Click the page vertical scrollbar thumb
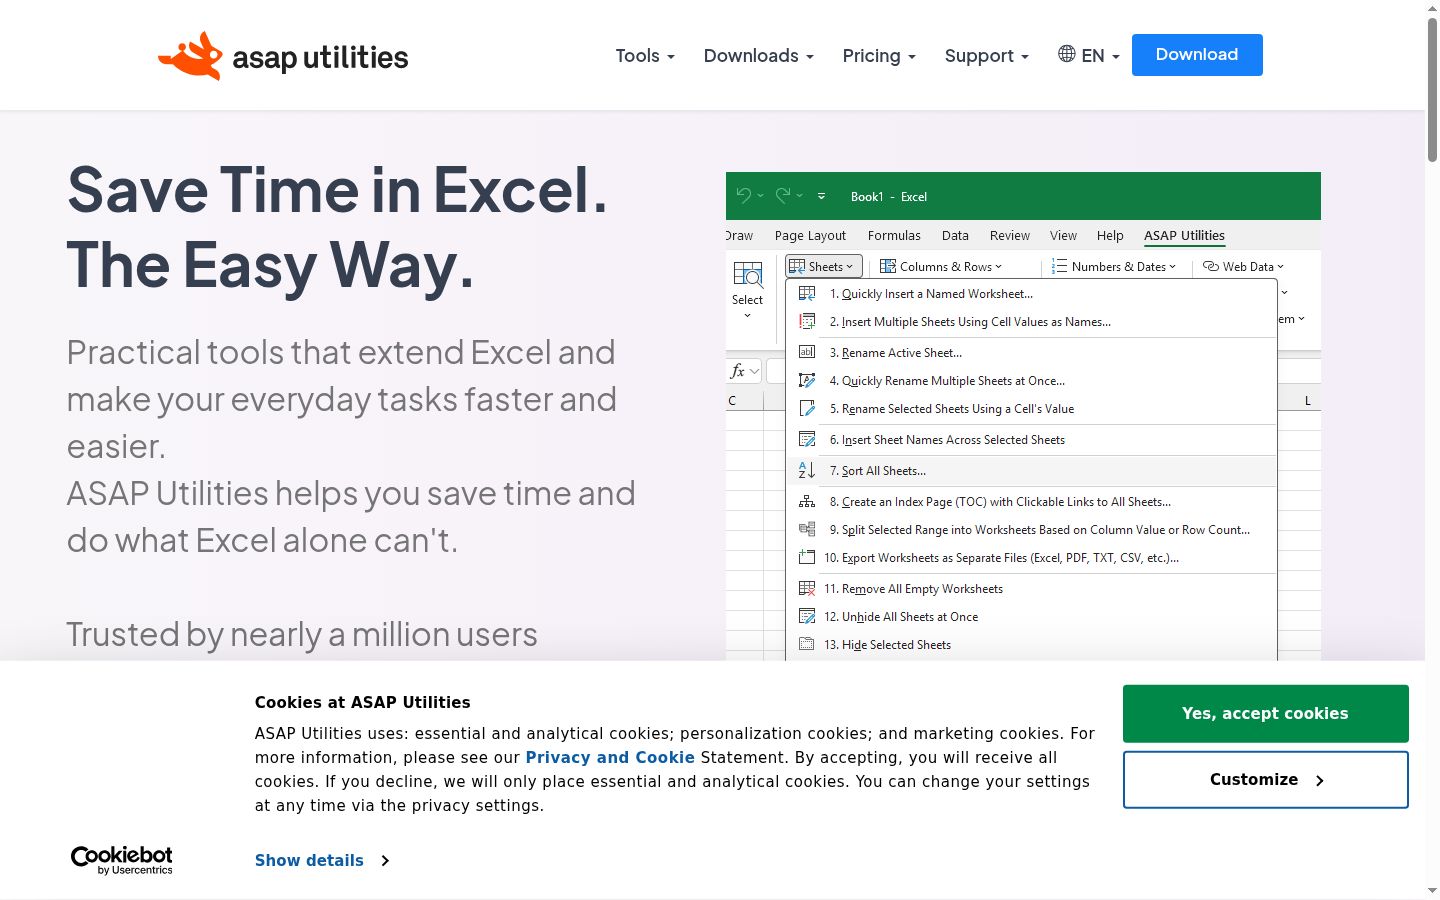The height and width of the screenshot is (900, 1440). 1432,90
